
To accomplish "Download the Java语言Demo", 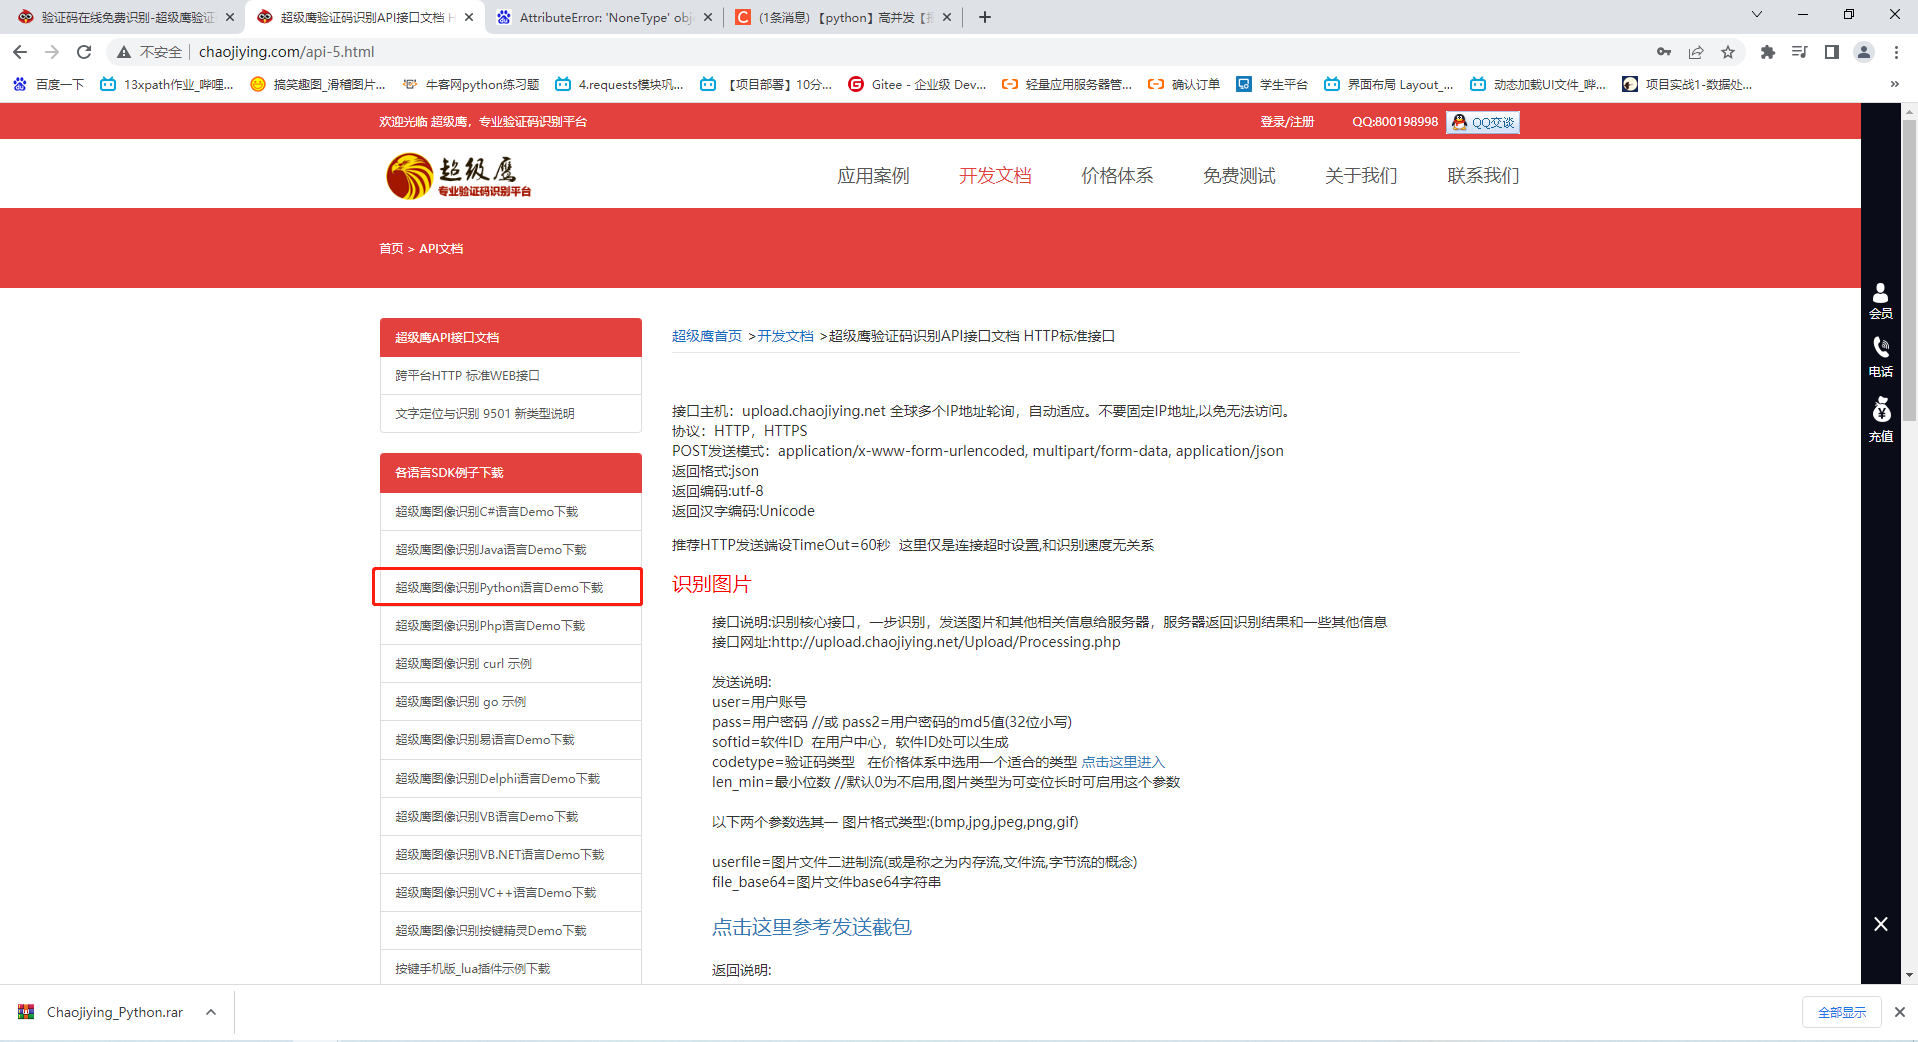I will click(510, 550).
